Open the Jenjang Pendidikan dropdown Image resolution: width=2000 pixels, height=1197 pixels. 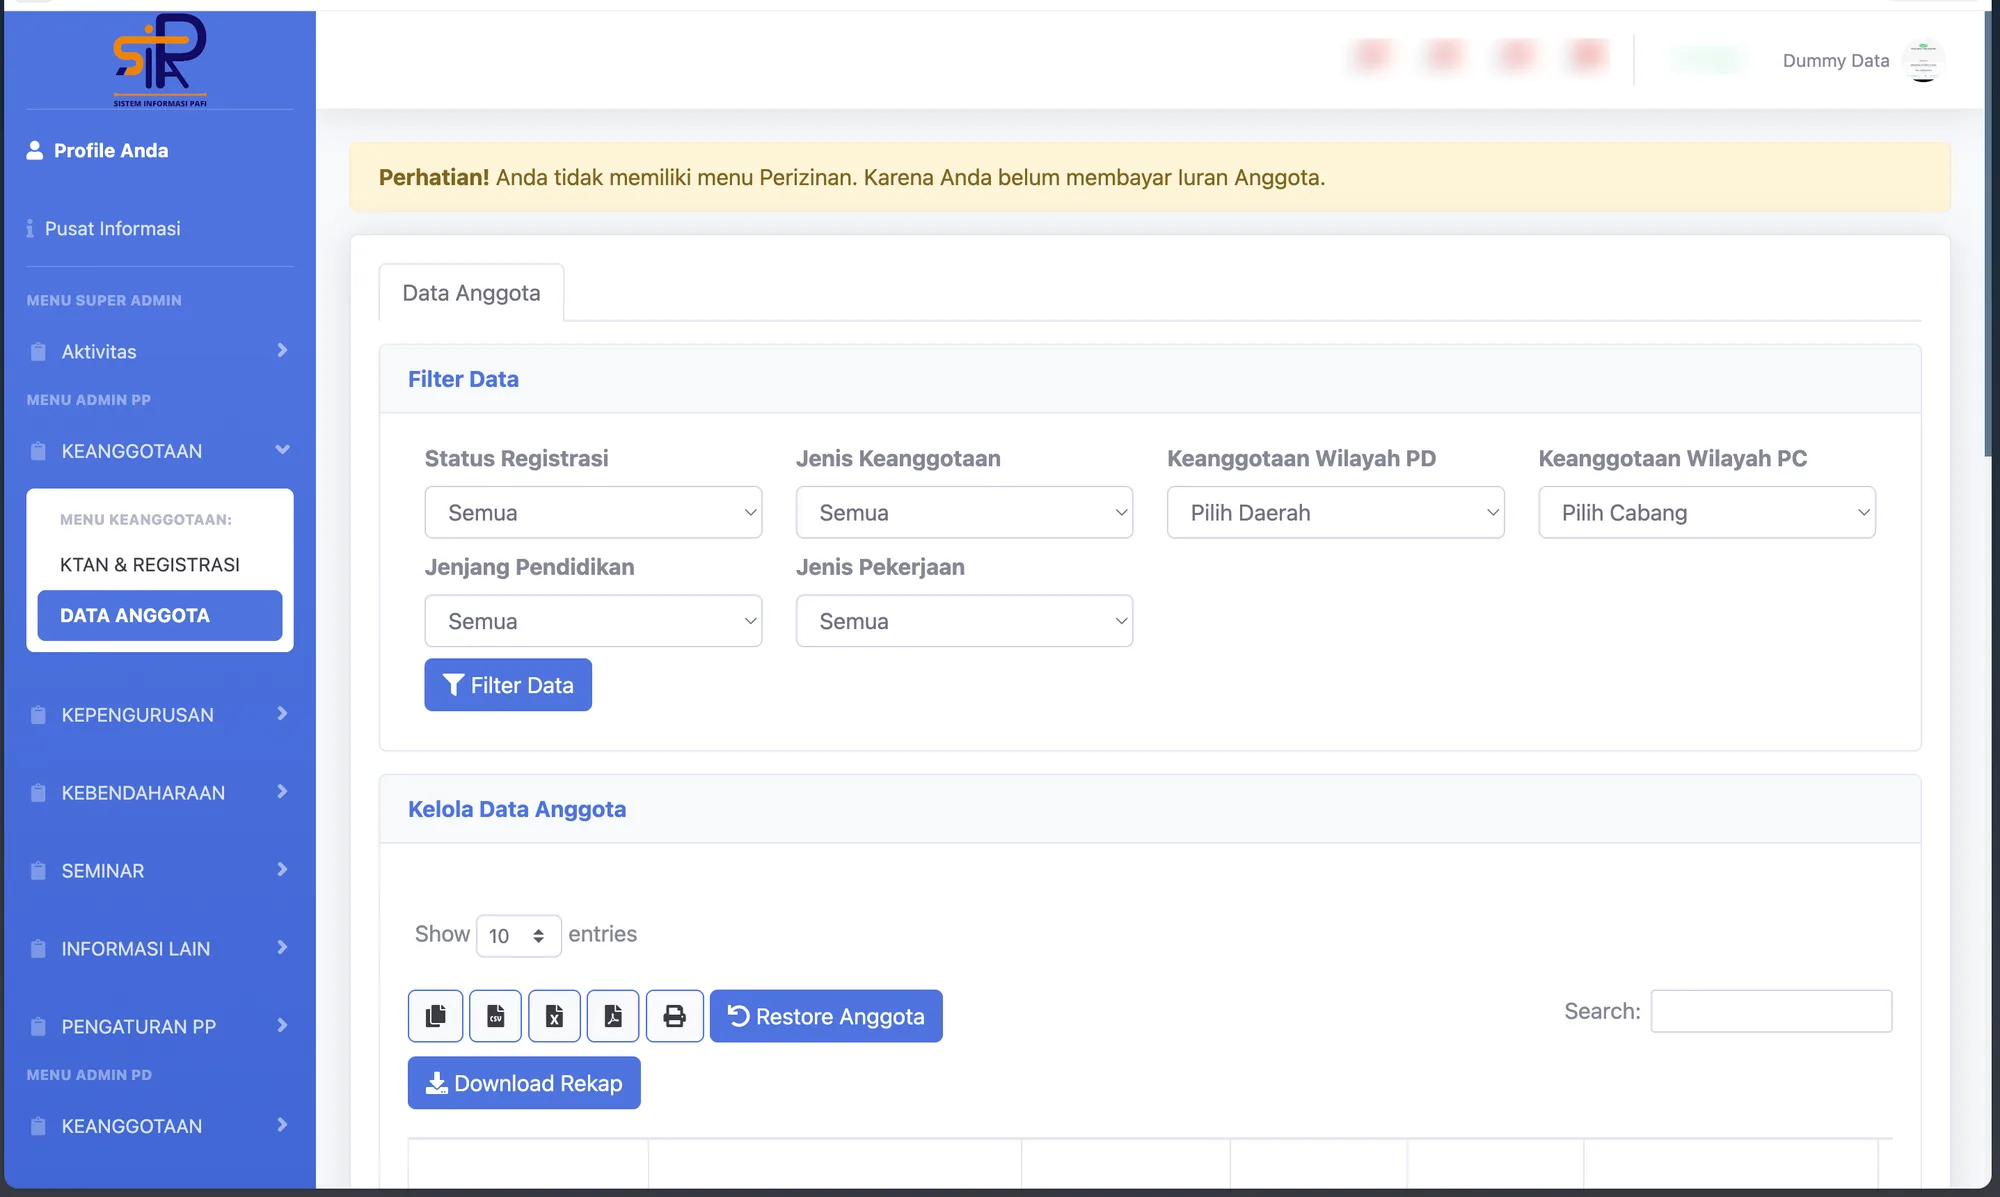point(593,621)
